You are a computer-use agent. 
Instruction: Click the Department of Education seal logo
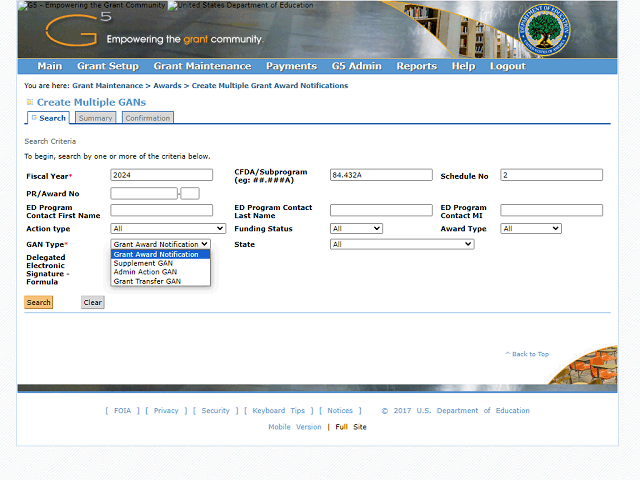(544, 30)
